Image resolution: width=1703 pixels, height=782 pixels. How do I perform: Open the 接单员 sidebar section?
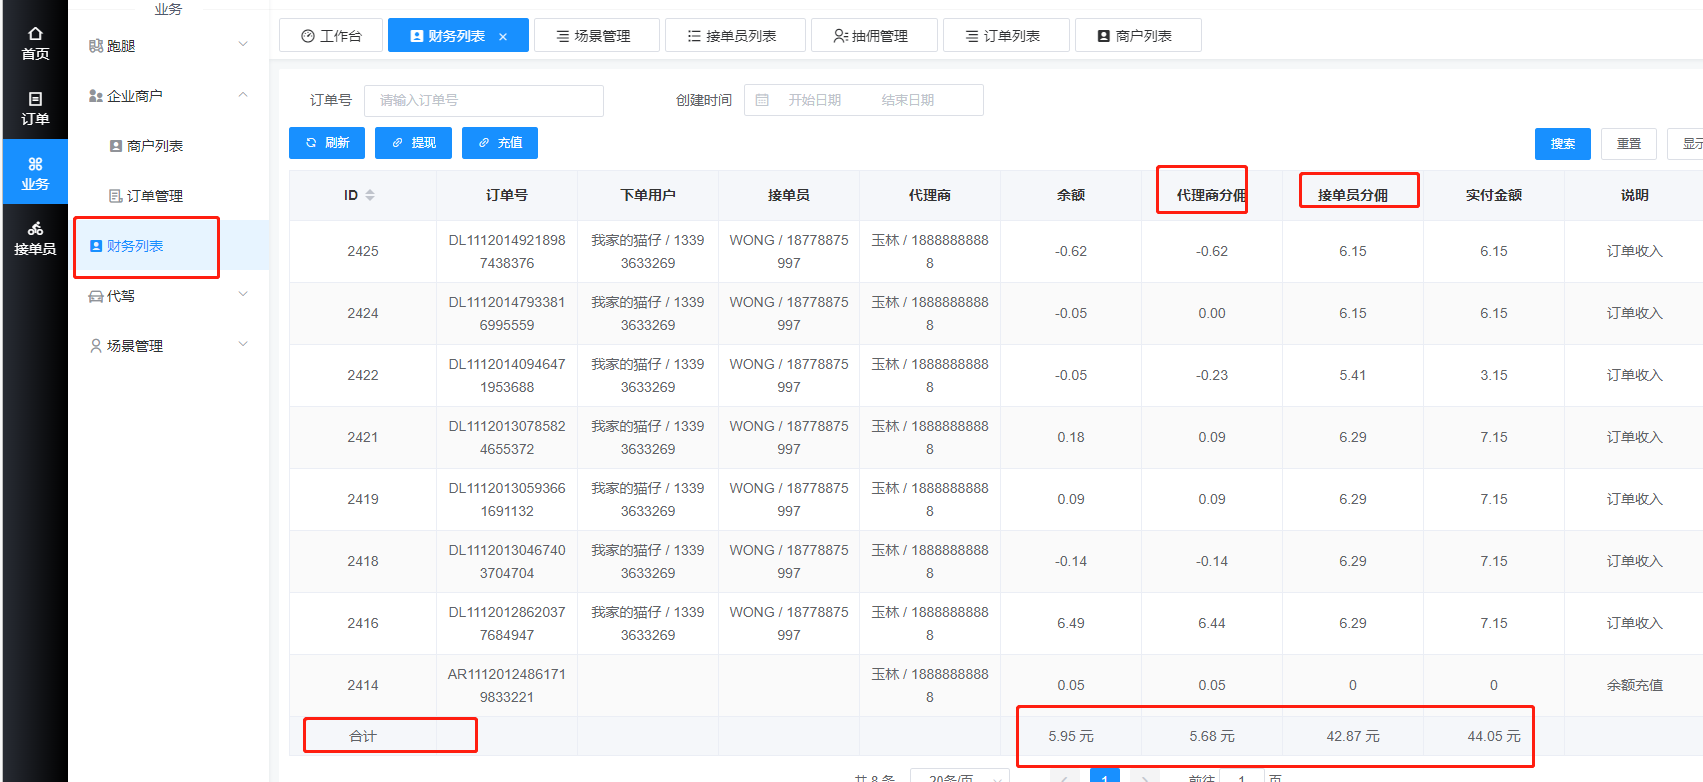pyautogui.click(x=35, y=238)
